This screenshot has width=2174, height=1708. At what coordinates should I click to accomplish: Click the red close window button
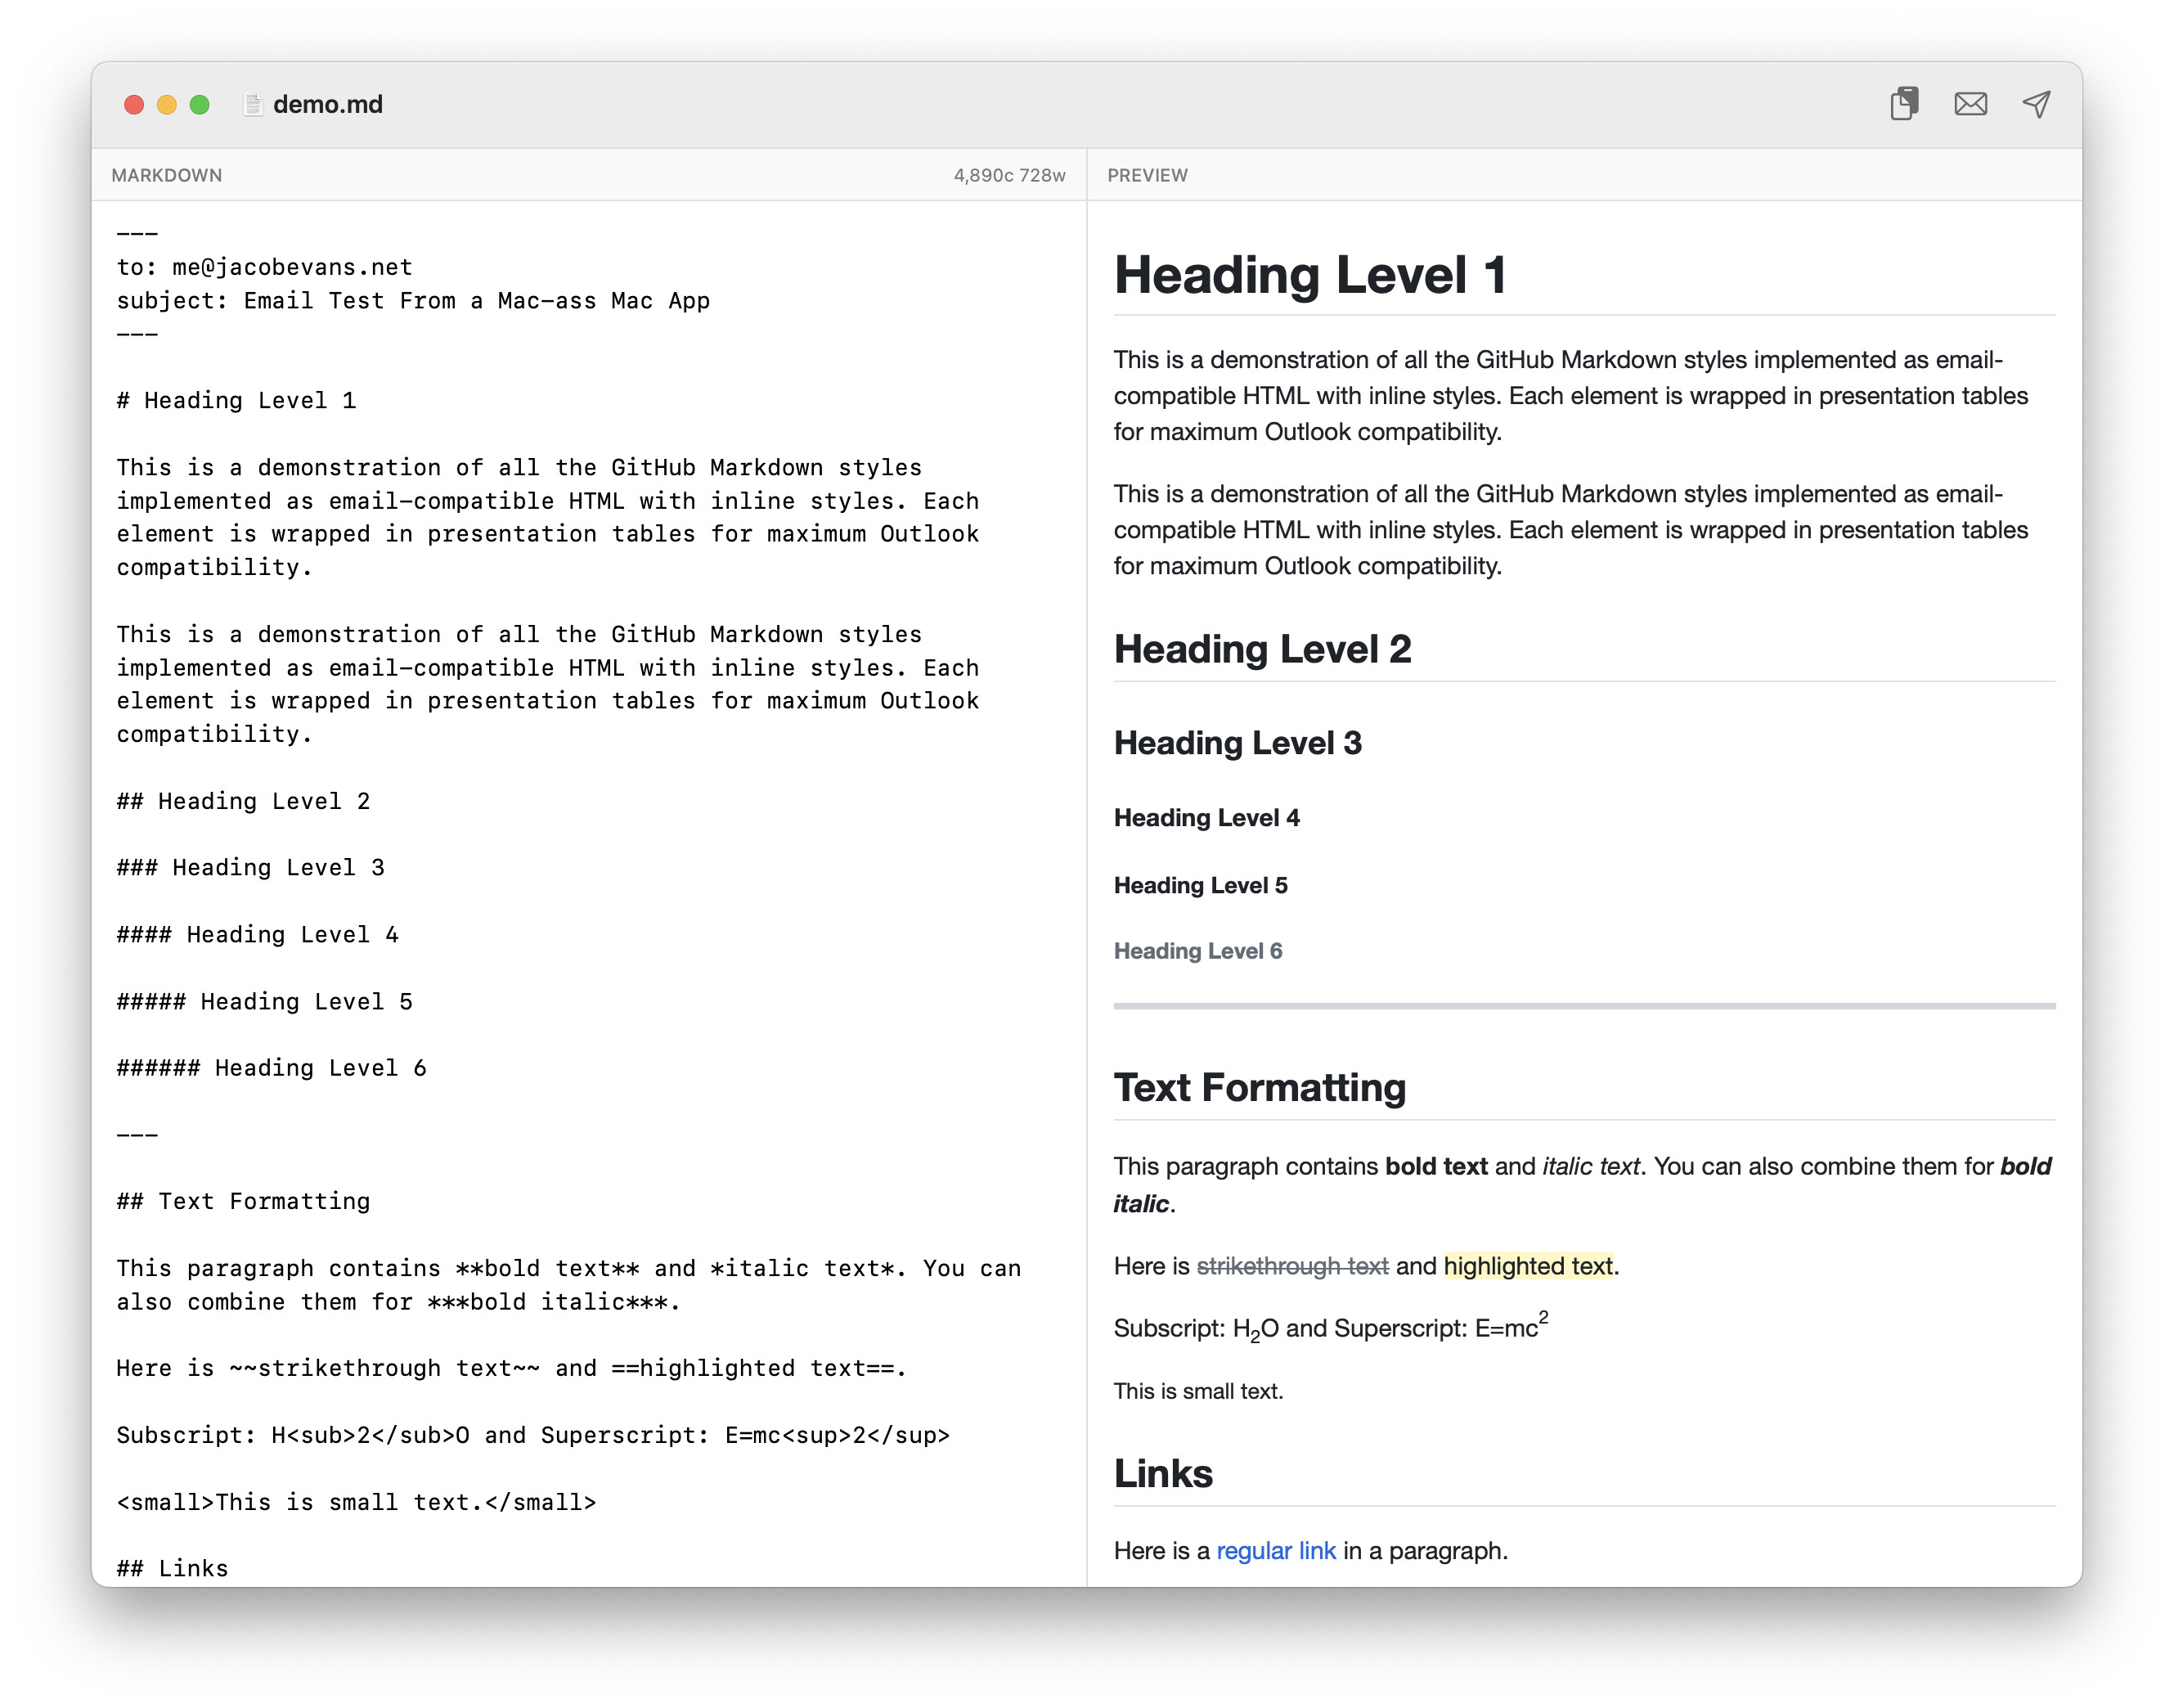(134, 104)
